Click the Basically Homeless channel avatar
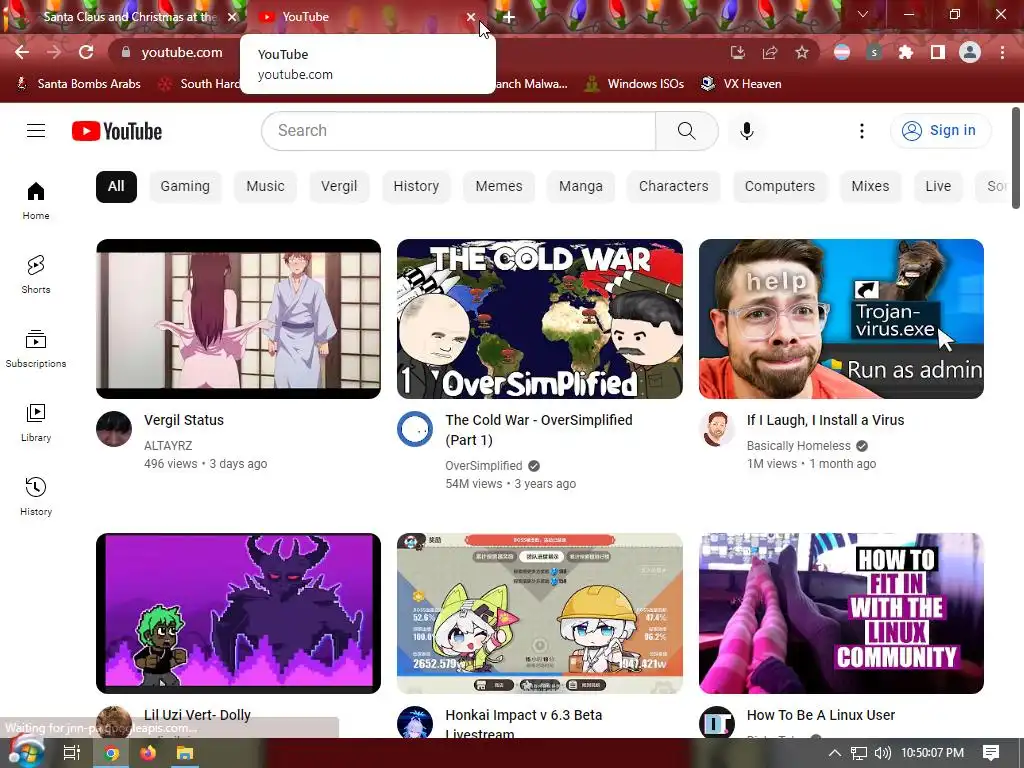Image resolution: width=1024 pixels, height=768 pixels. (716, 429)
